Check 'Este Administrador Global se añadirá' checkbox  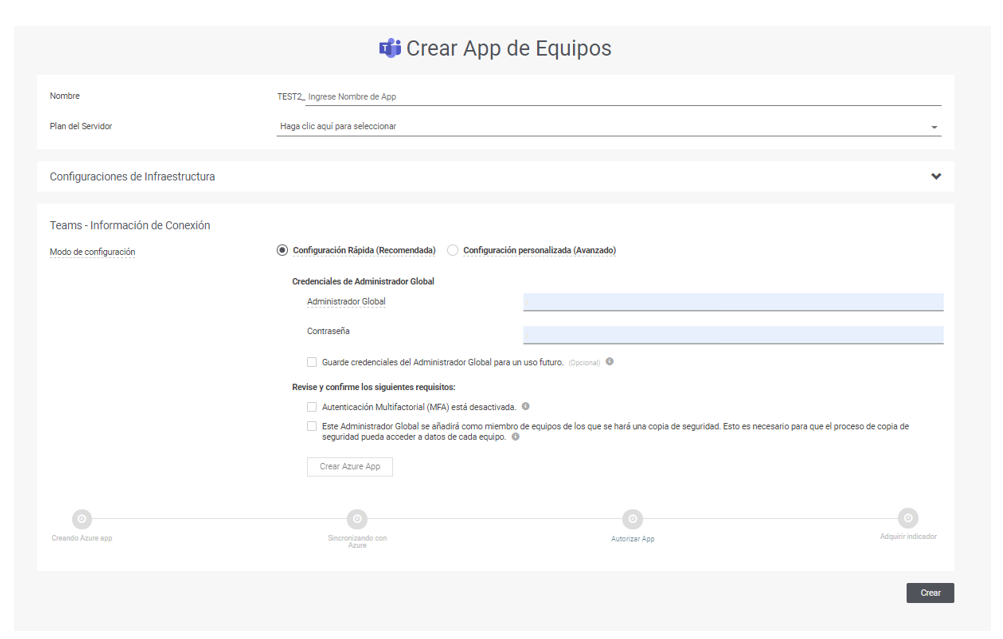[x=312, y=426]
